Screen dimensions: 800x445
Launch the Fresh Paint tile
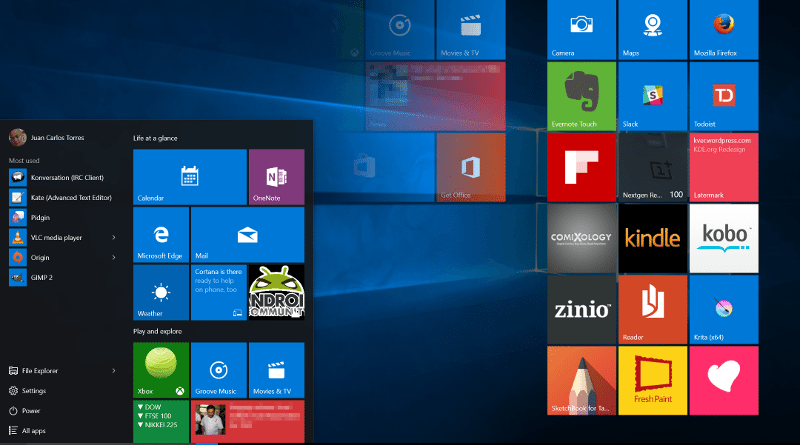(653, 381)
